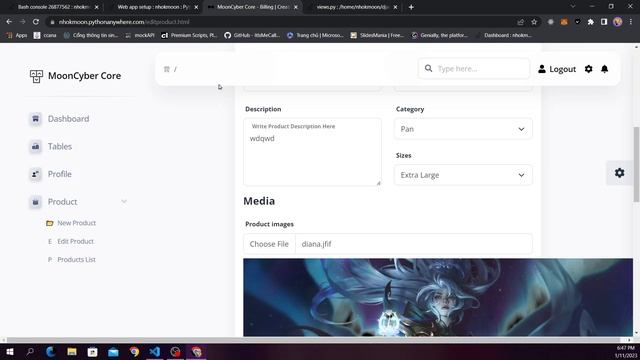Image resolution: width=640 pixels, height=360 pixels.
Task: Open the Dashboard : nhokm bookmark
Action: coord(504,36)
